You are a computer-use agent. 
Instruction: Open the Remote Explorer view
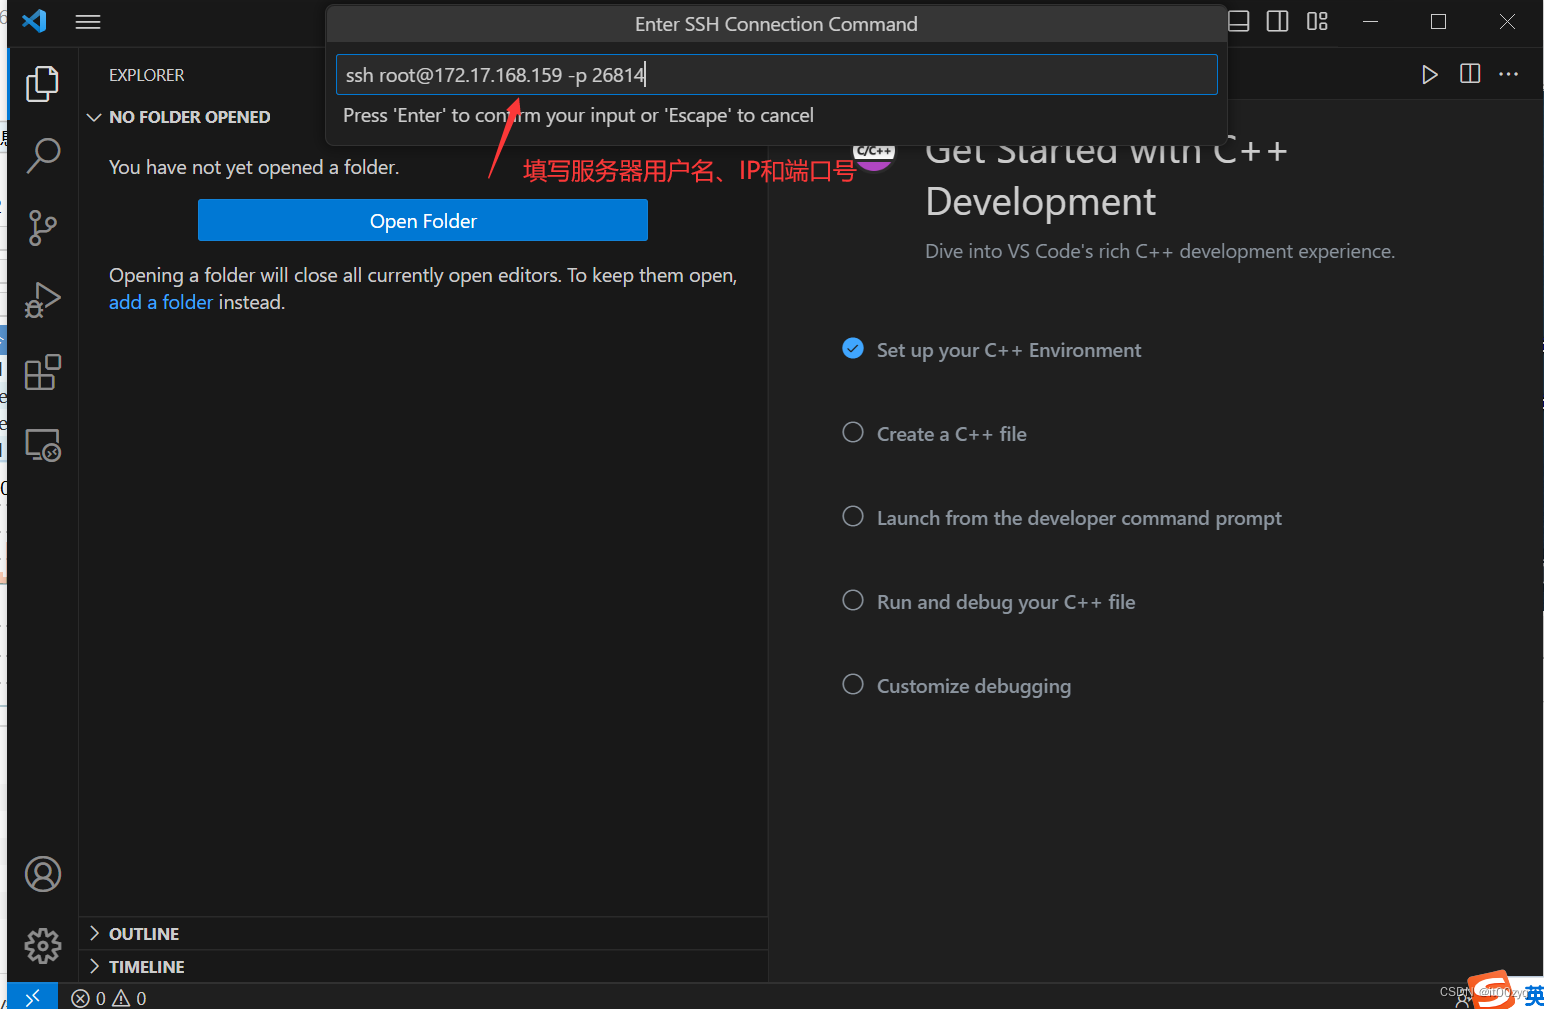(42, 445)
